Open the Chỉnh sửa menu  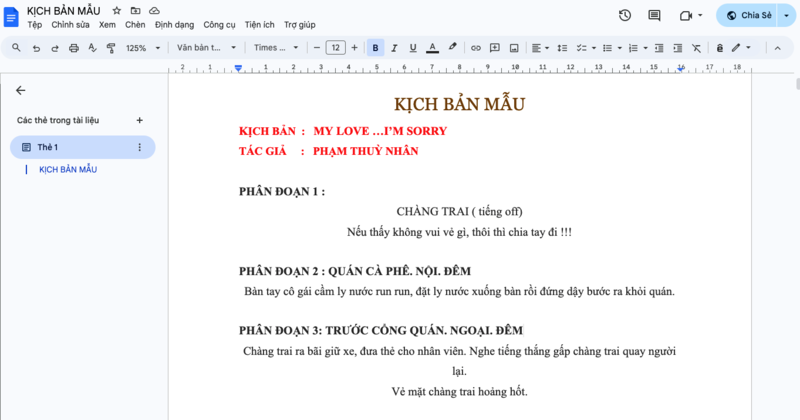coord(70,24)
